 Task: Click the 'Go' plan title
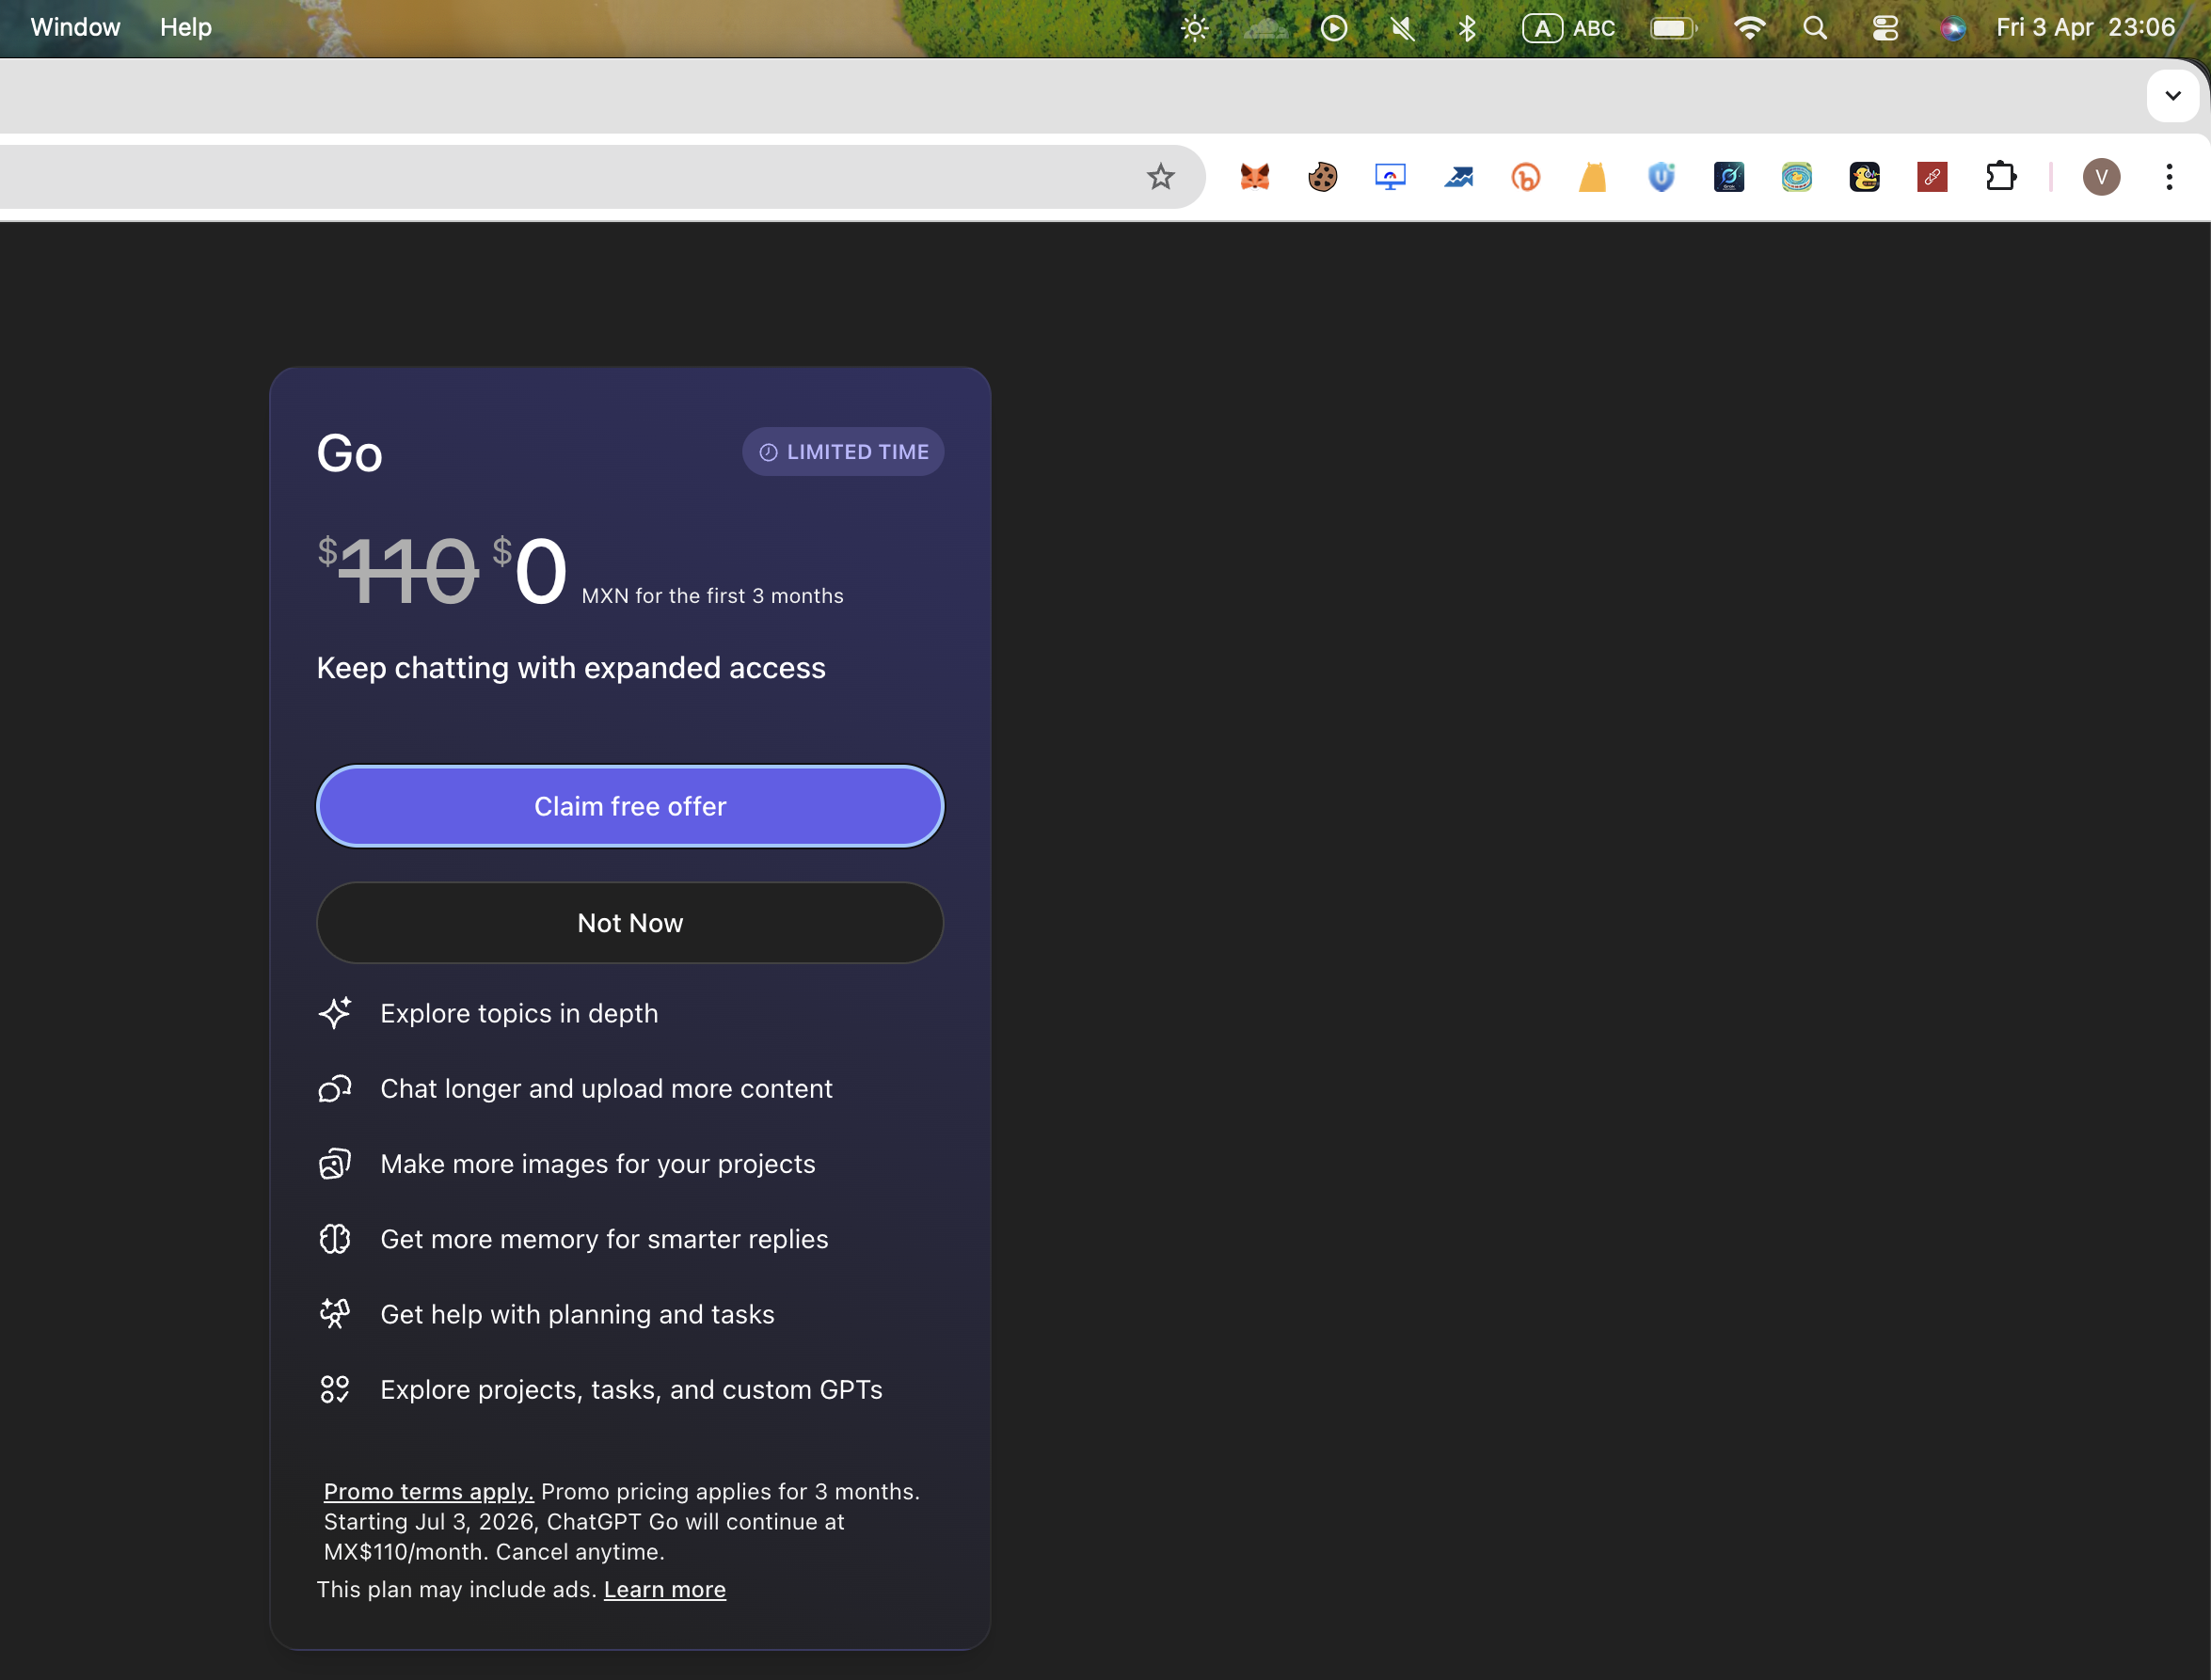(x=350, y=453)
